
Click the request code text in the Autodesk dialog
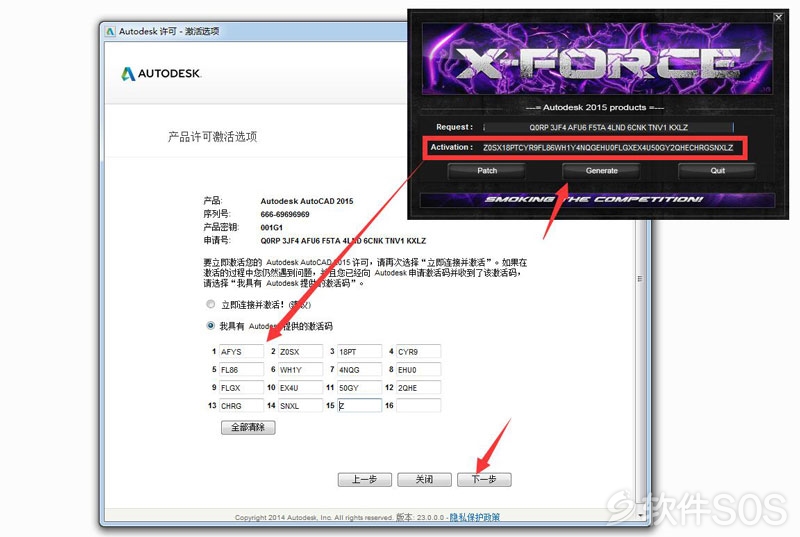pos(343,241)
